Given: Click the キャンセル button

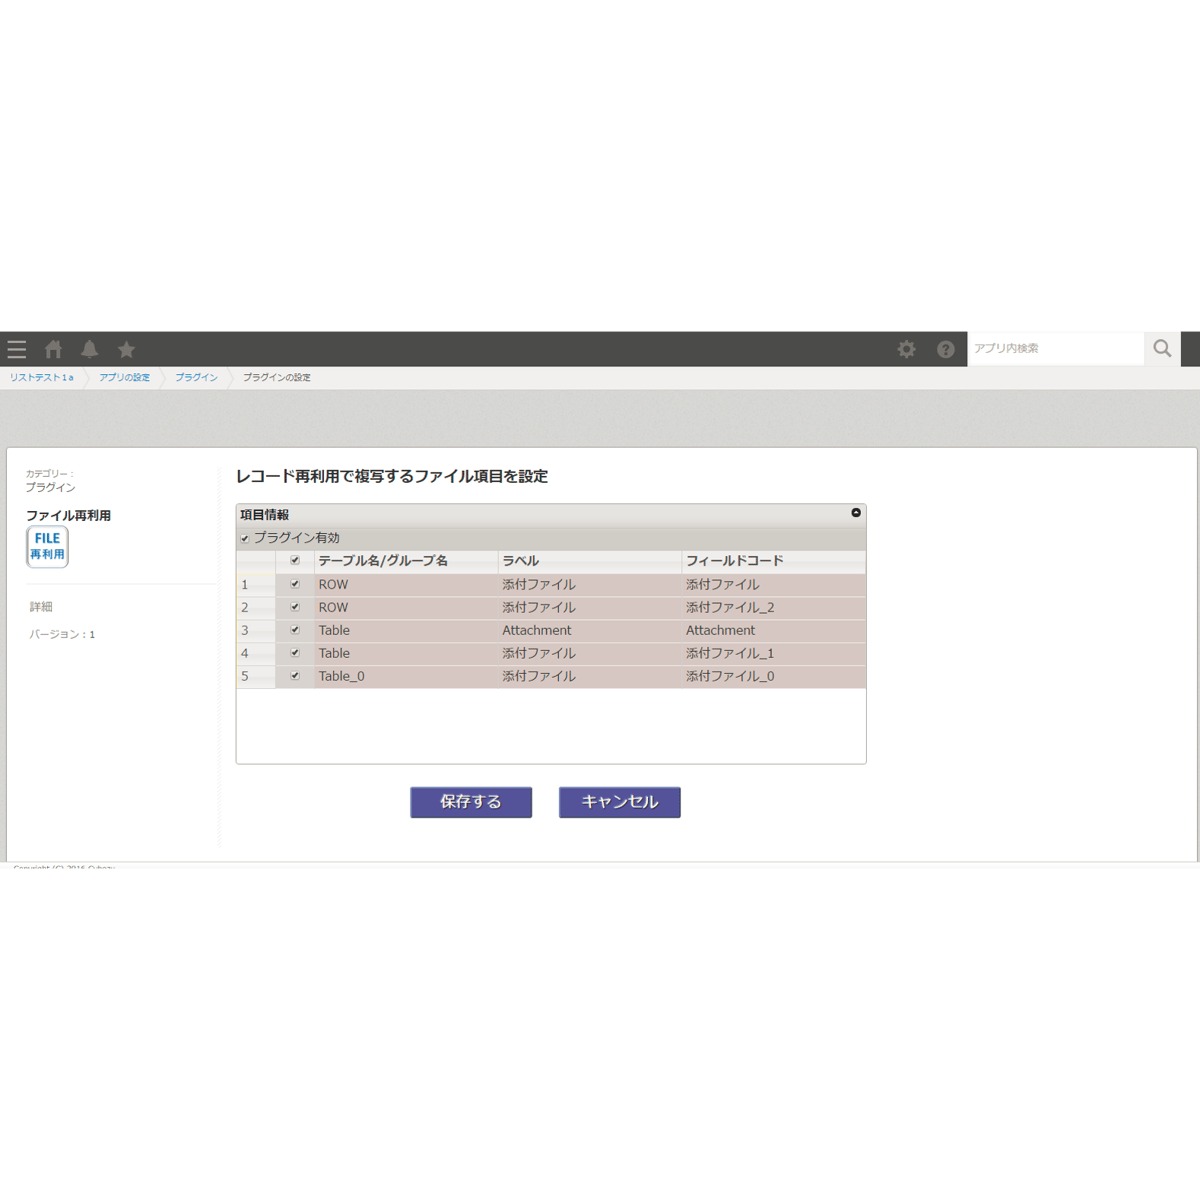Looking at the screenshot, I should point(619,802).
